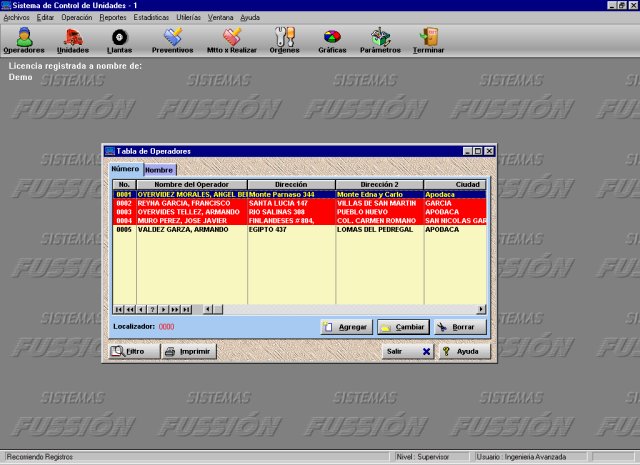Click the Filtro button
This screenshot has height=465, width=640.
tap(134, 352)
